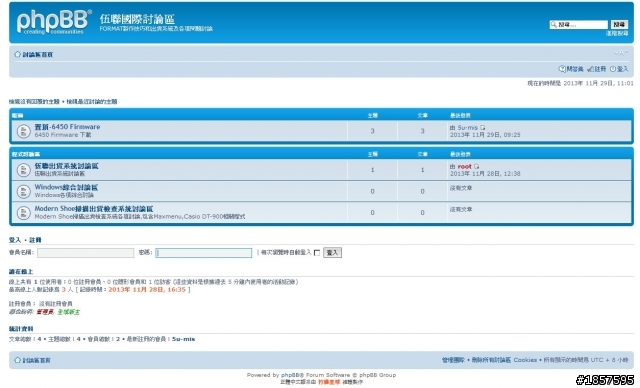Toggle the auto-login checkbox

click(x=317, y=253)
